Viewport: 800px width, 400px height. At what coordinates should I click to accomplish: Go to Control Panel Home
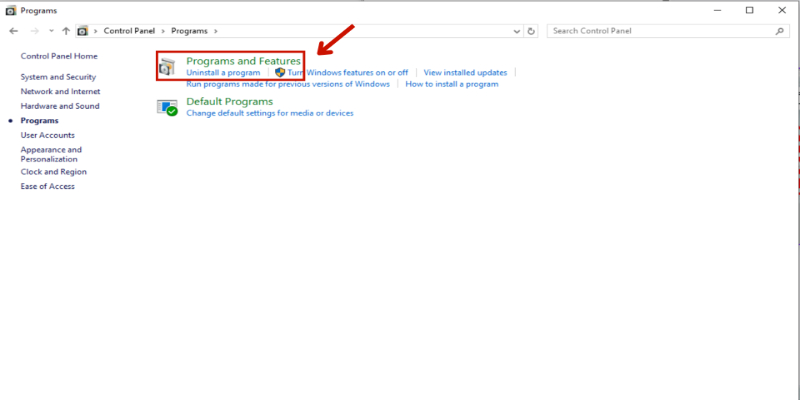59,56
